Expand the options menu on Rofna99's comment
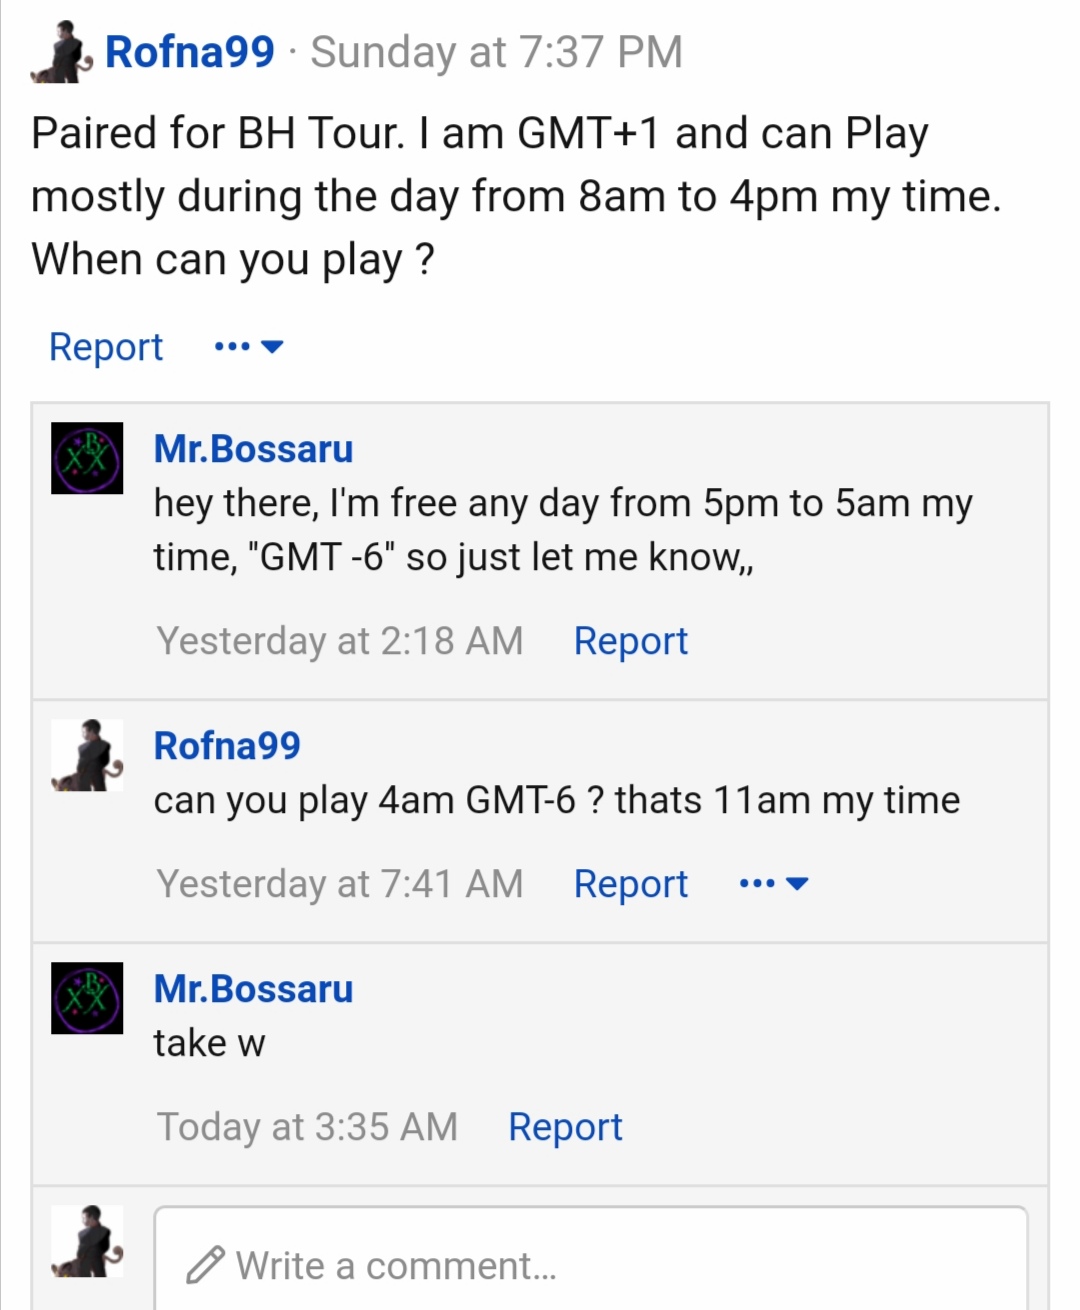 [773, 884]
